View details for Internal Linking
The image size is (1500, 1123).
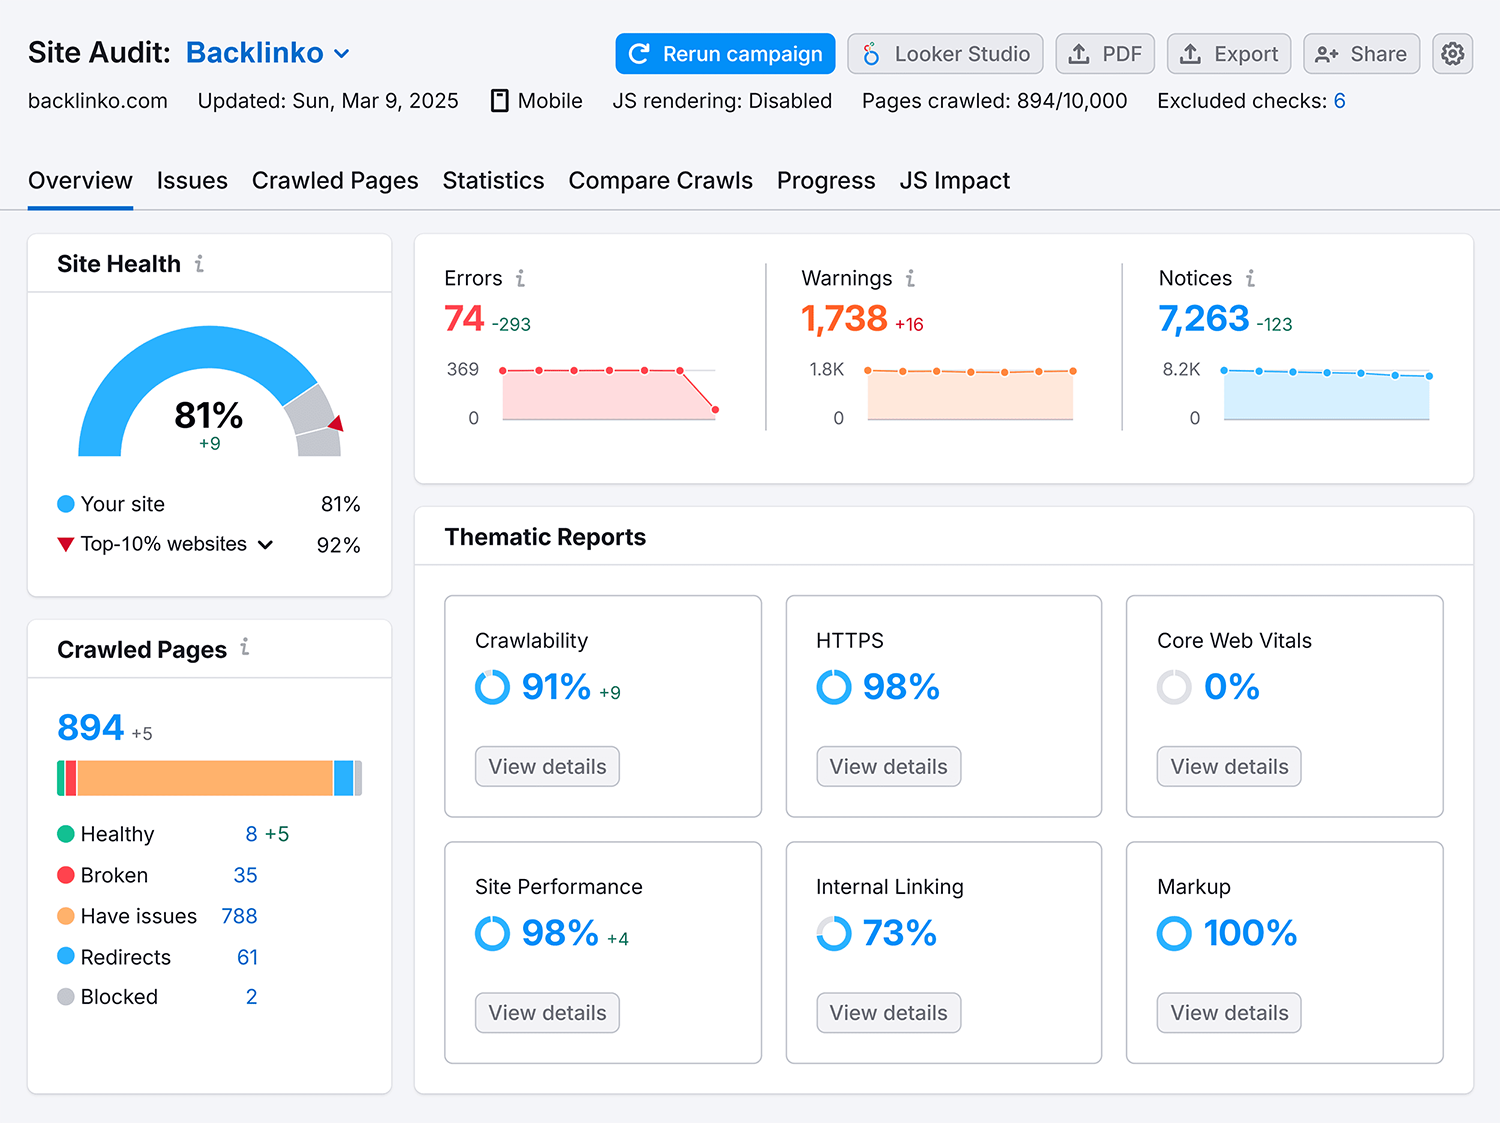[x=889, y=1013]
